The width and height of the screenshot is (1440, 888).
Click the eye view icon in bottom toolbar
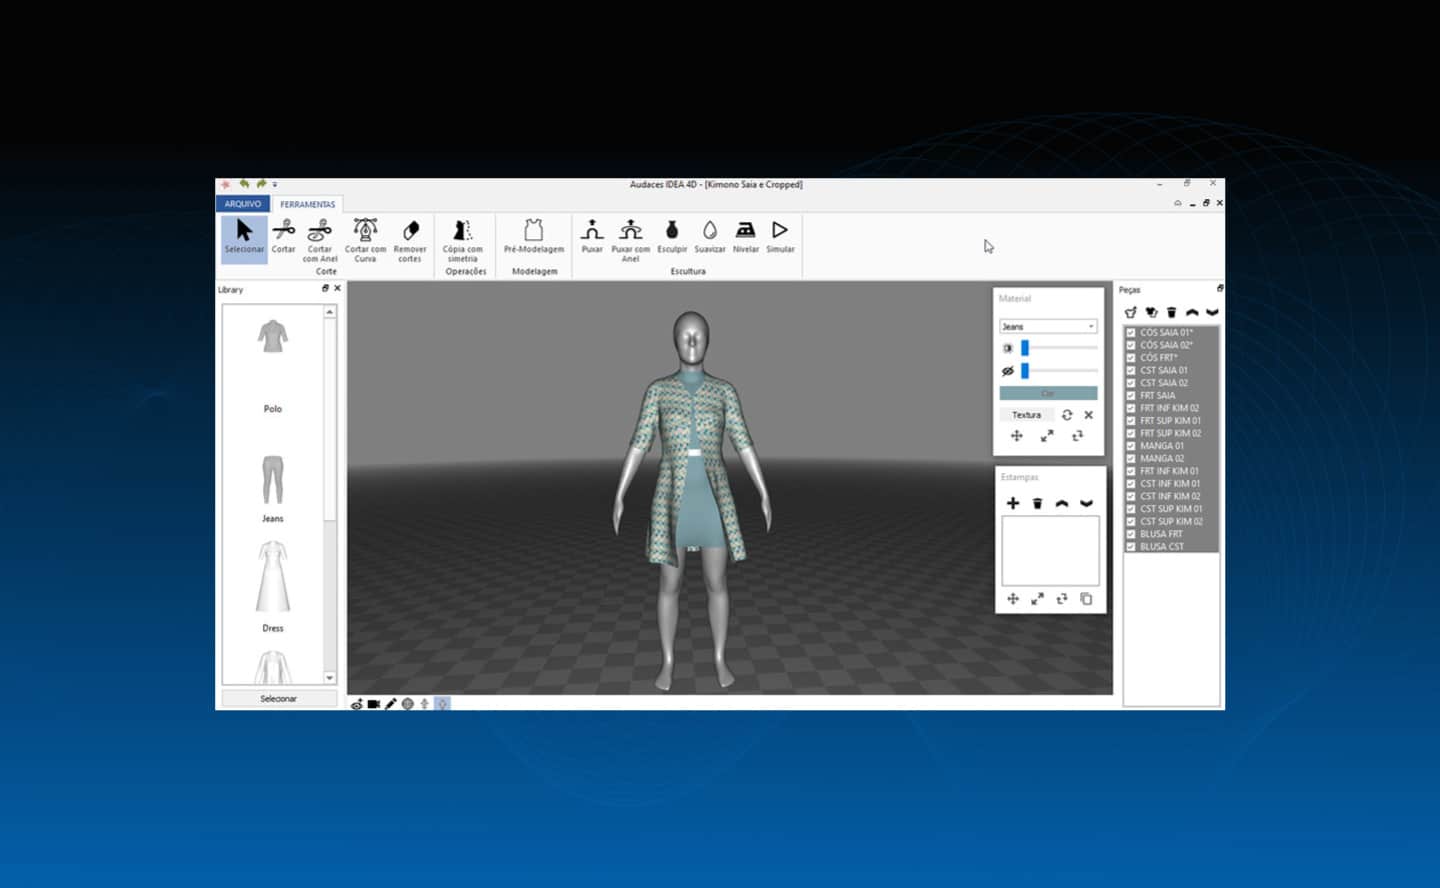[x=356, y=704]
